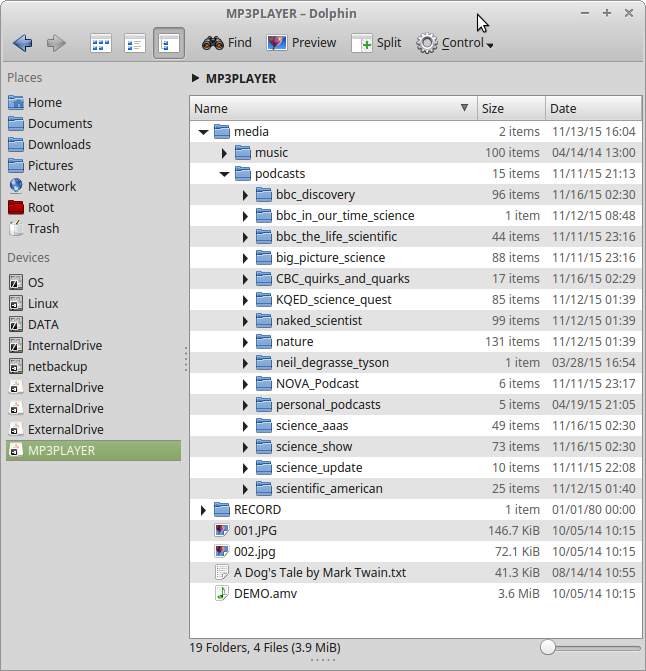
Task: Open Find search tool
Action: pyautogui.click(x=227, y=43)
